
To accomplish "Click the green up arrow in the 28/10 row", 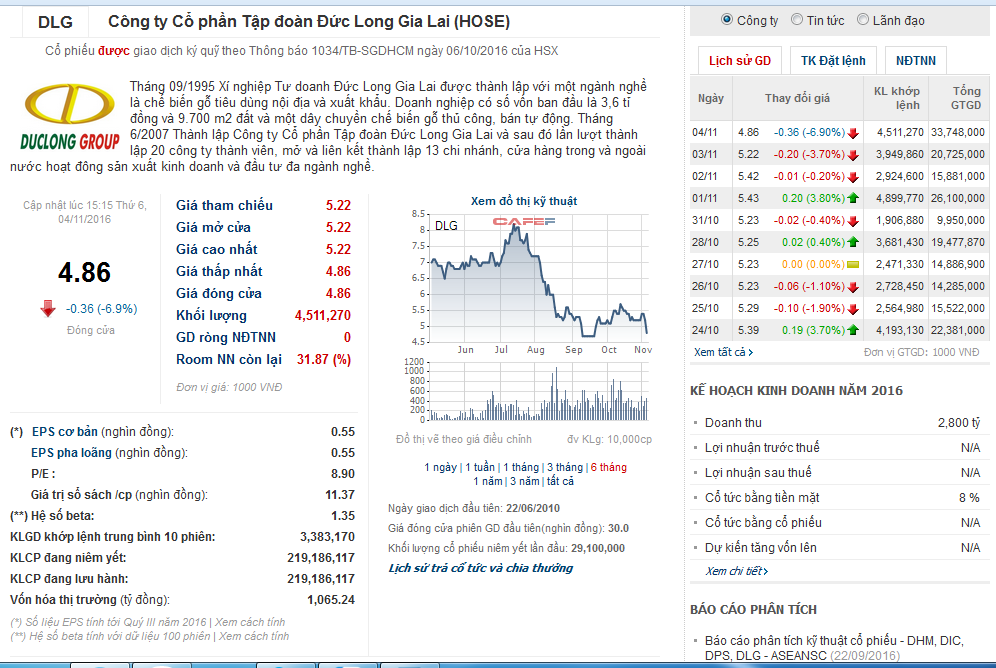I will (853, 242).
